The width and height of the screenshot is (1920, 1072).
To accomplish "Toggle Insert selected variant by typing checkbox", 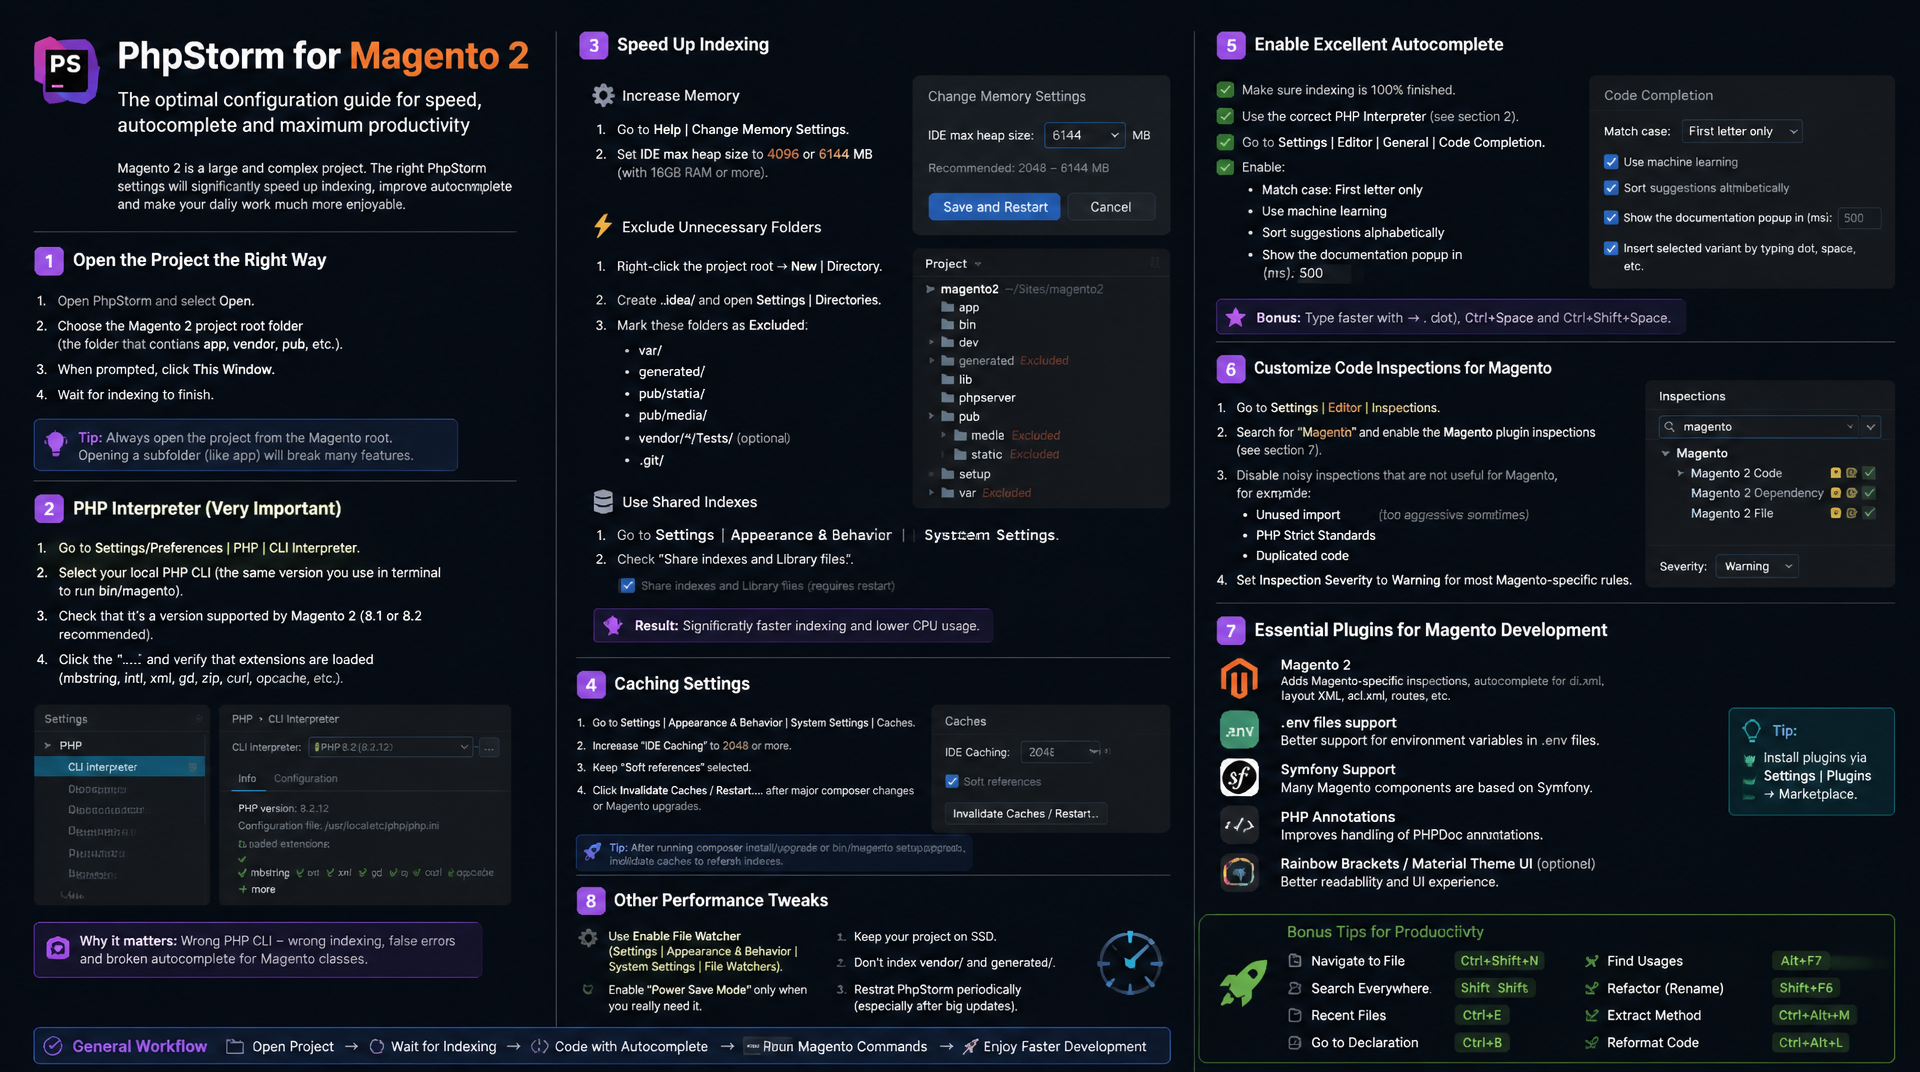I will (x=1611, y=248).
